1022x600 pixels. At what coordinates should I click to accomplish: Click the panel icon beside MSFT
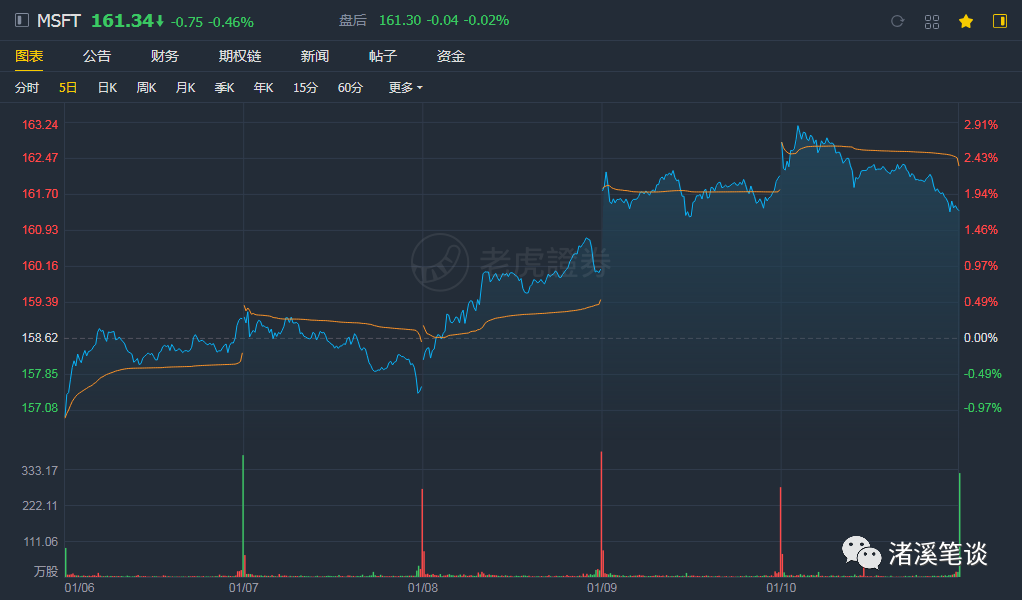click(x=22, y=20)
